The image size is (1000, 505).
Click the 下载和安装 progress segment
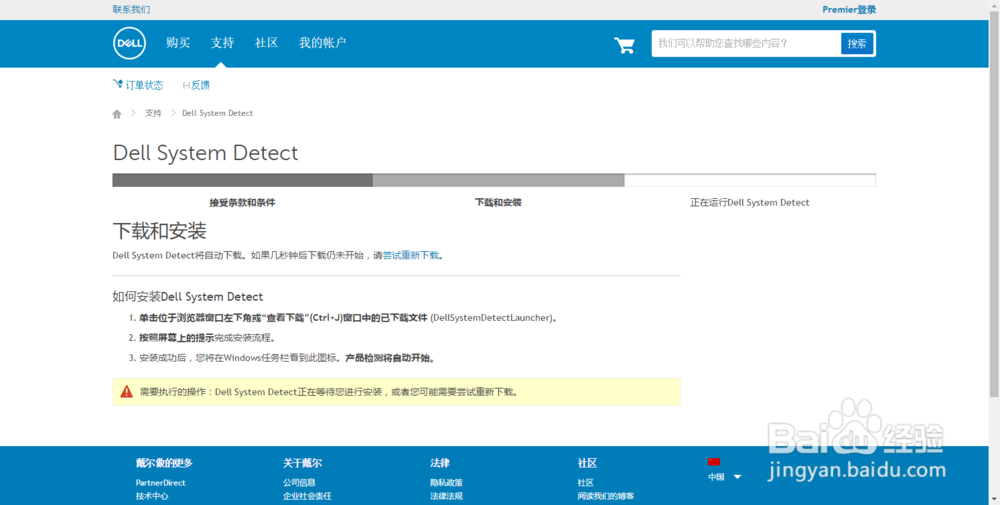click(498, 180)
